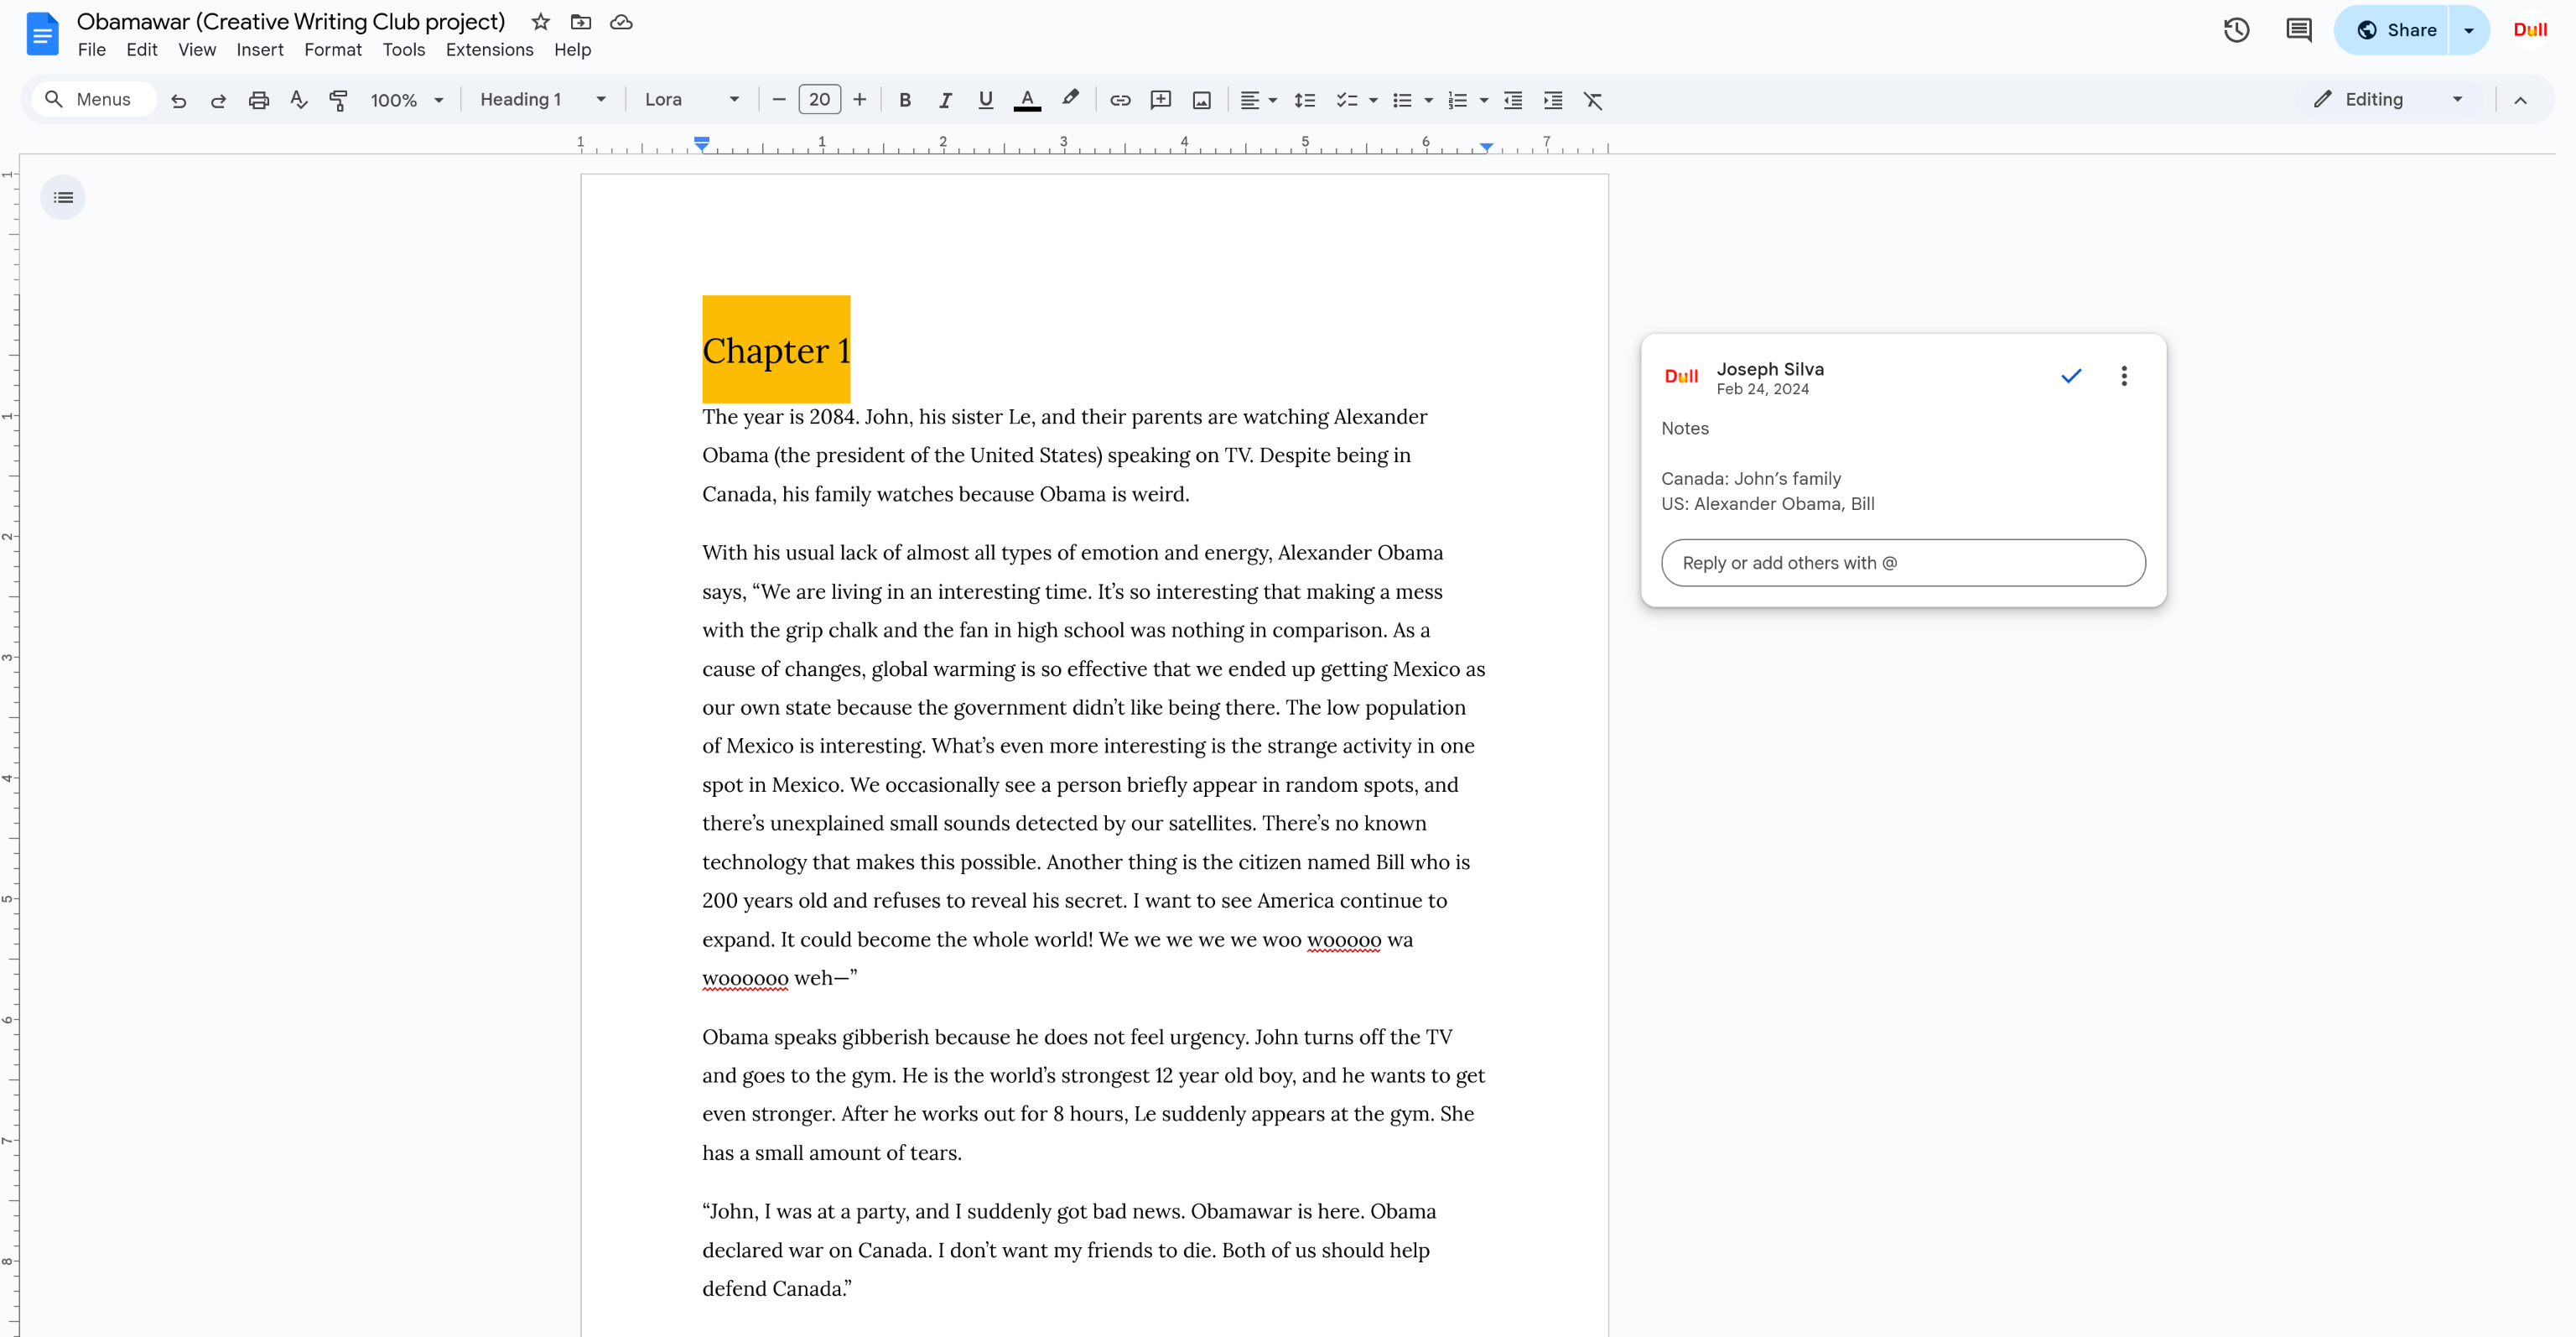Image resolution: width=2576 pixels, height=1337 pixels.
Task: Open line and paragraph spacing
Action: point(1304,100)
